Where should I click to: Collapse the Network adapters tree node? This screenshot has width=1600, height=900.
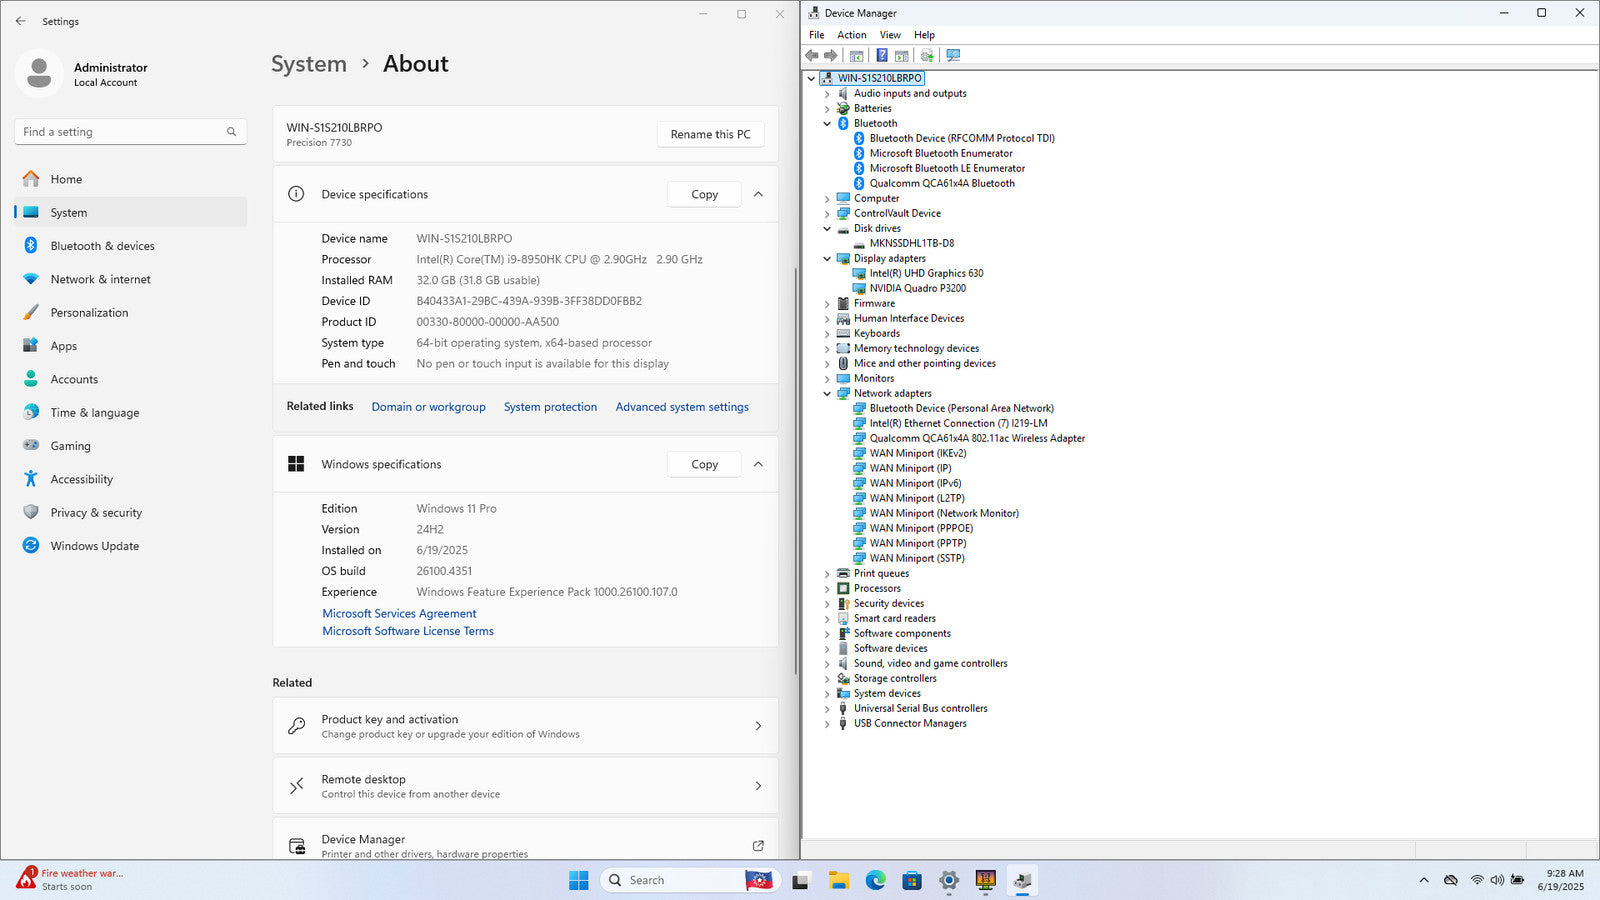point(827,394)
